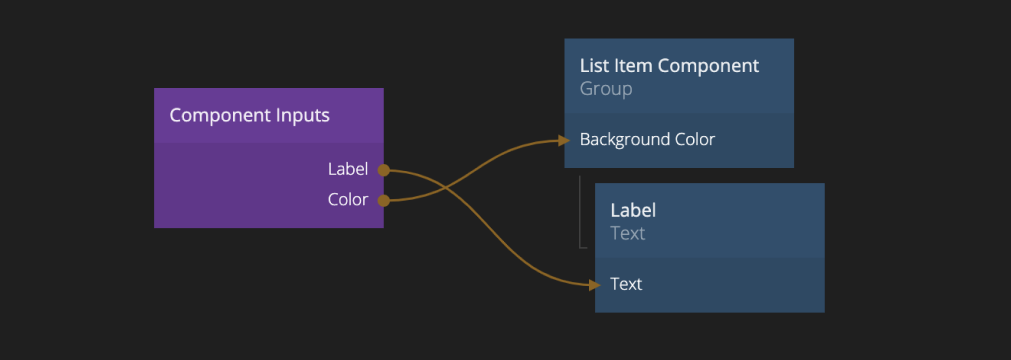The width and height of the screenshot is (1011, 360).
Task: Click the Text input arrowhead on Label node
Action: 594,285
